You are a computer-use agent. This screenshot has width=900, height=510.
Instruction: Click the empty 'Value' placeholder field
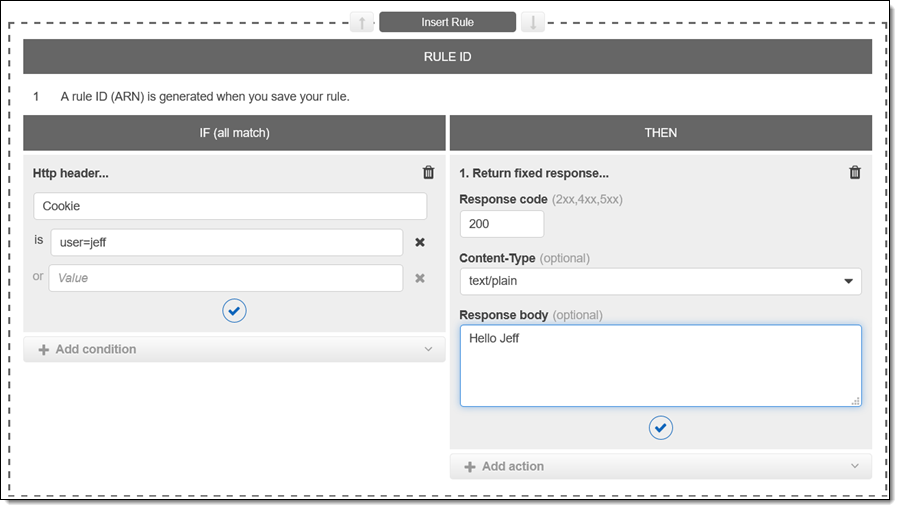pos(226,278)
